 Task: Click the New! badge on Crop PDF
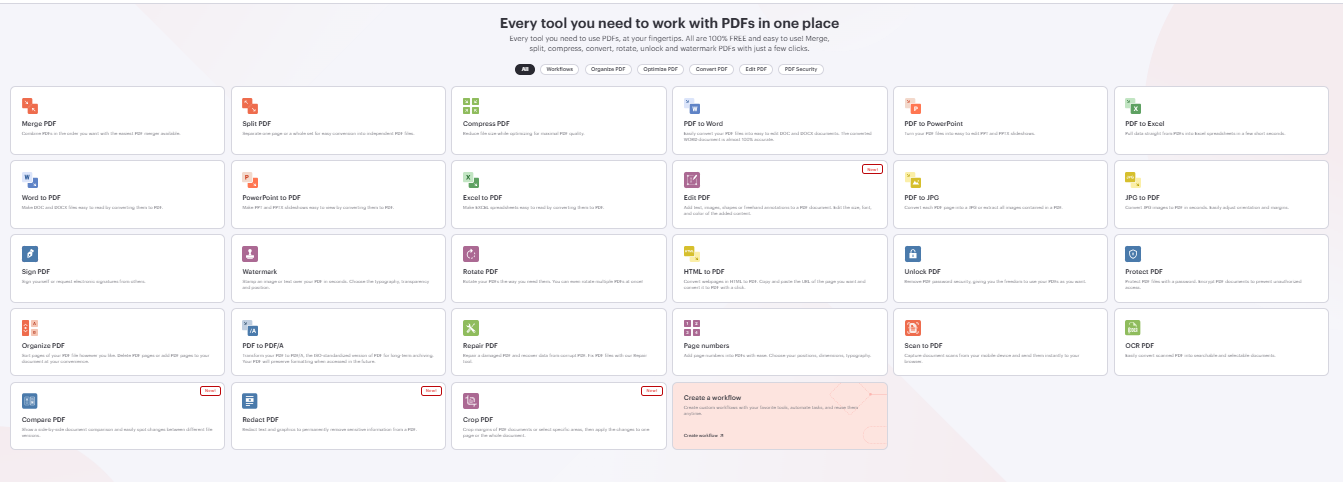tap(651, 390)
